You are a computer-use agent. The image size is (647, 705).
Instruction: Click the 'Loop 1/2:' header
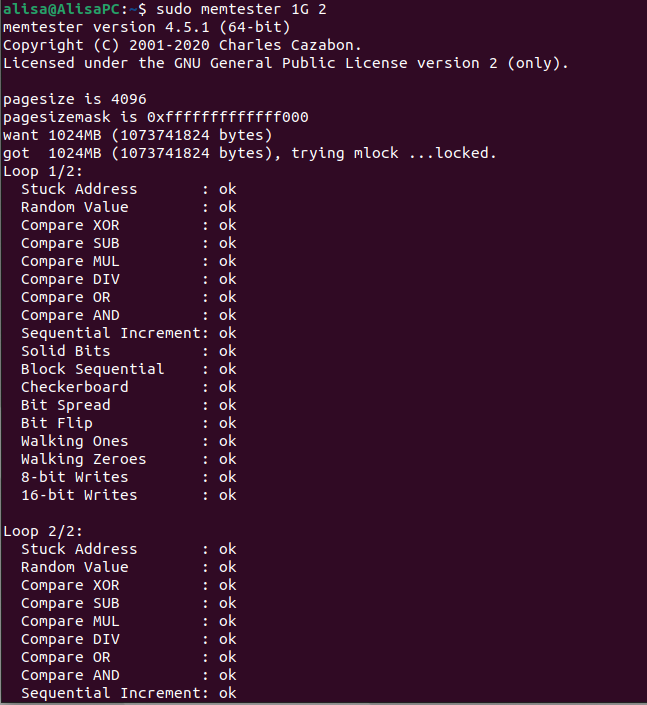tap(43, 171)
